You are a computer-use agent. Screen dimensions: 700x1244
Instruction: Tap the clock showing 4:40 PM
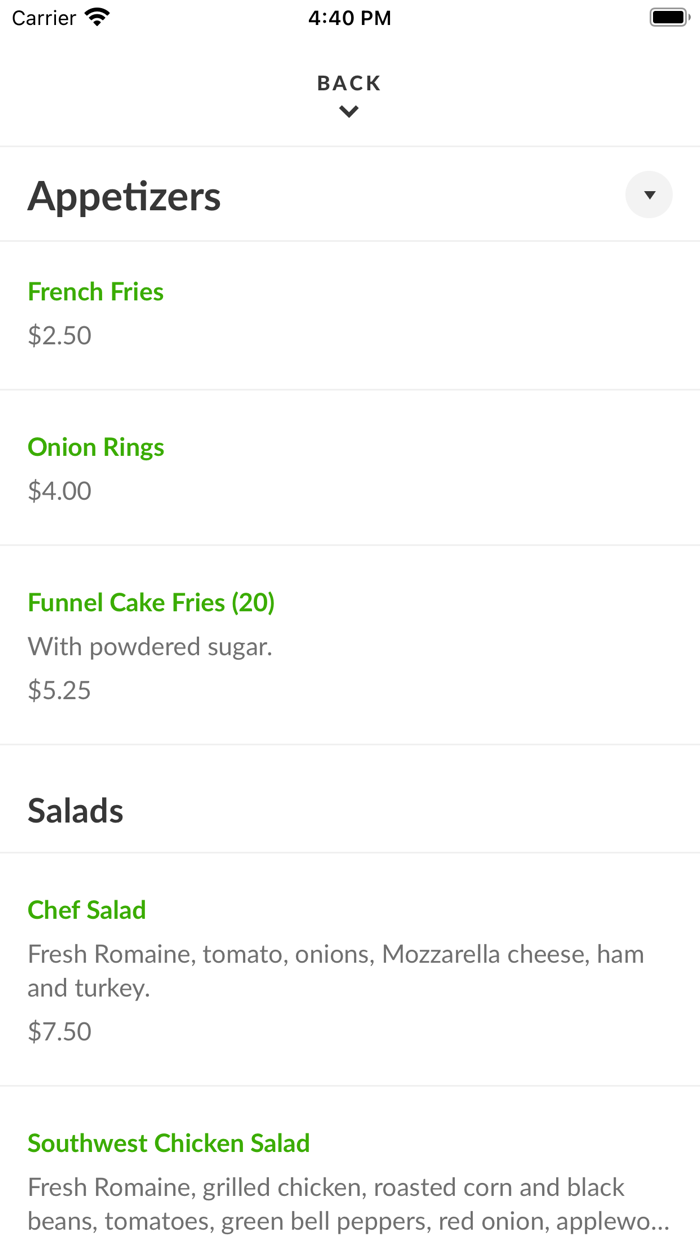pyautogui.click(x=349, y=17)
